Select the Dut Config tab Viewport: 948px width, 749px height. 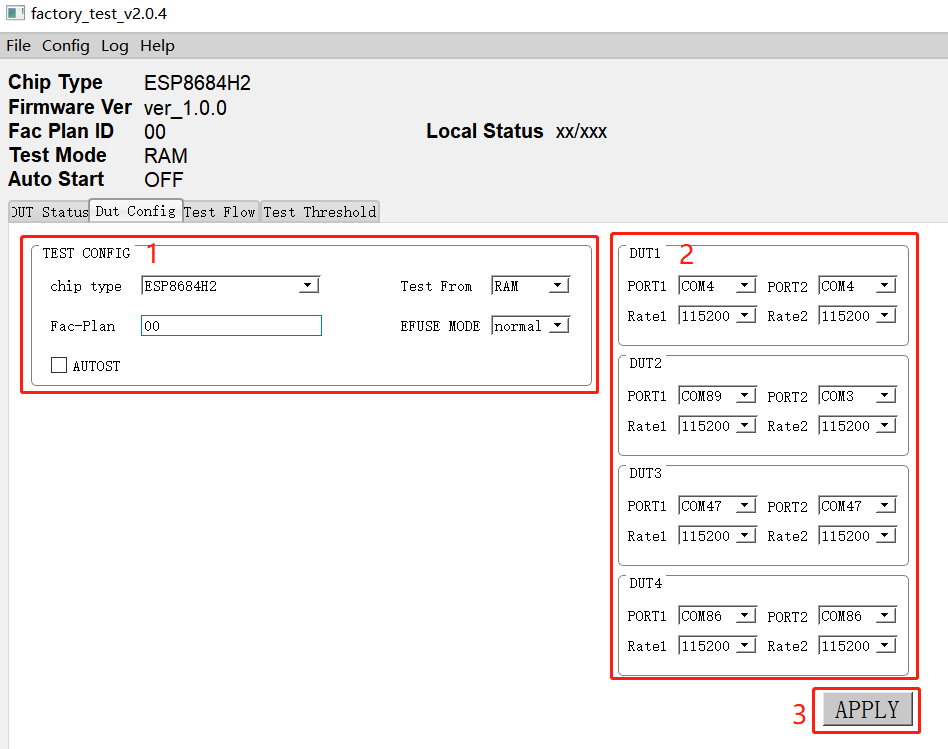[135, 211]
